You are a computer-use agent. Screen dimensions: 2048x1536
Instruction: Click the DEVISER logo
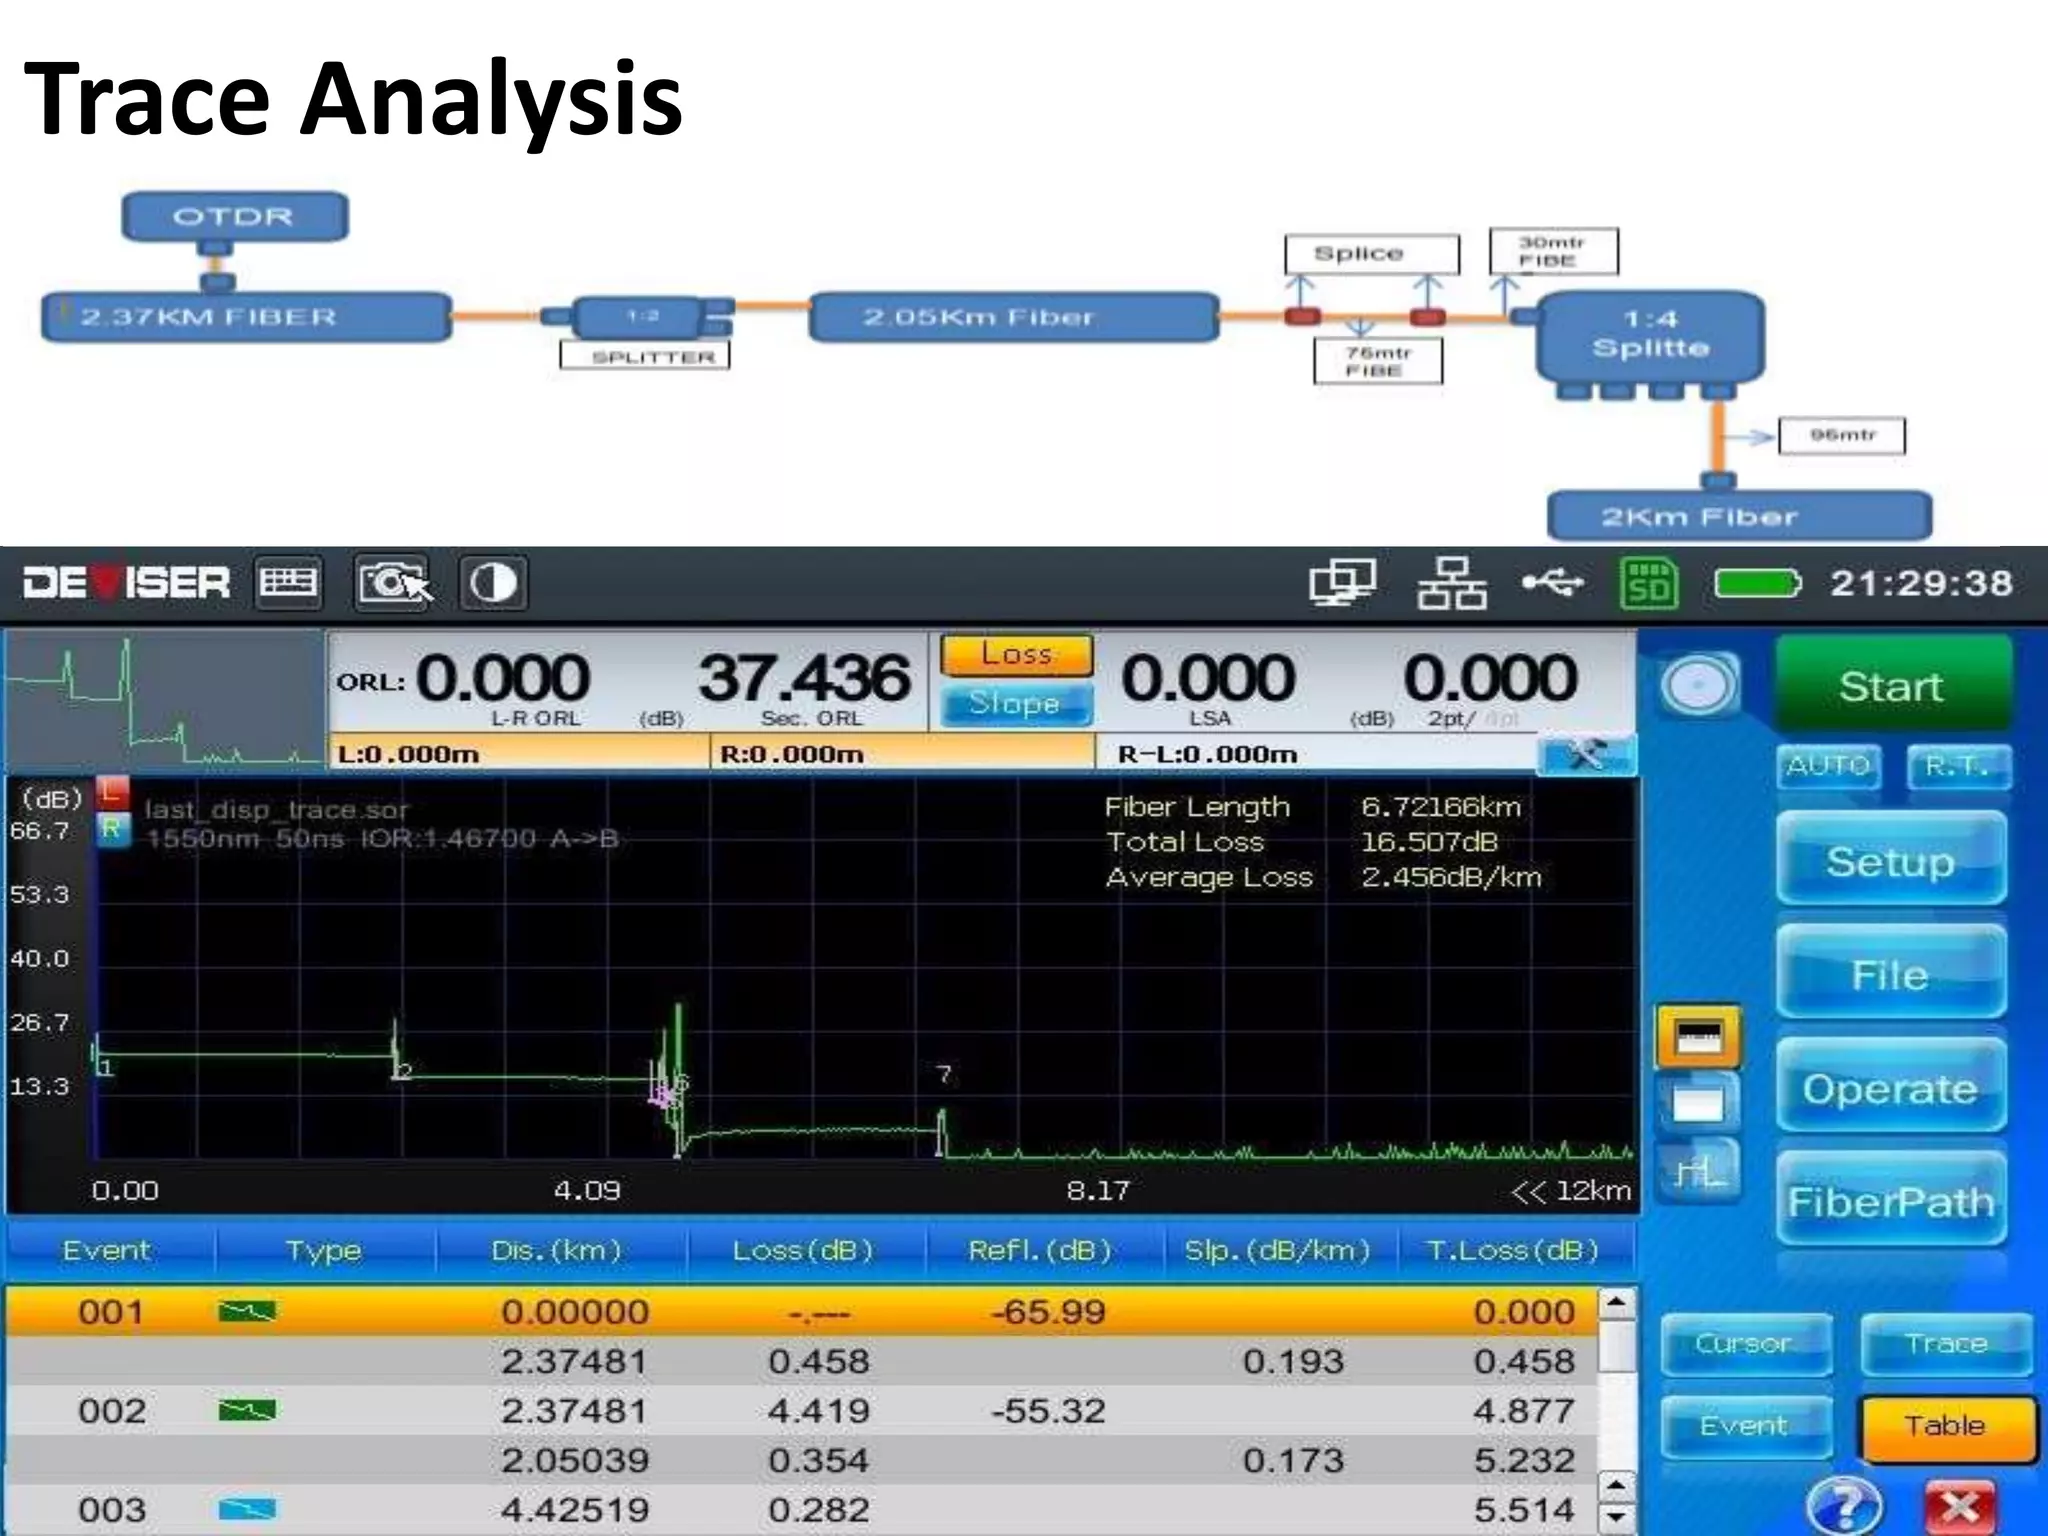tap(126, 583)
